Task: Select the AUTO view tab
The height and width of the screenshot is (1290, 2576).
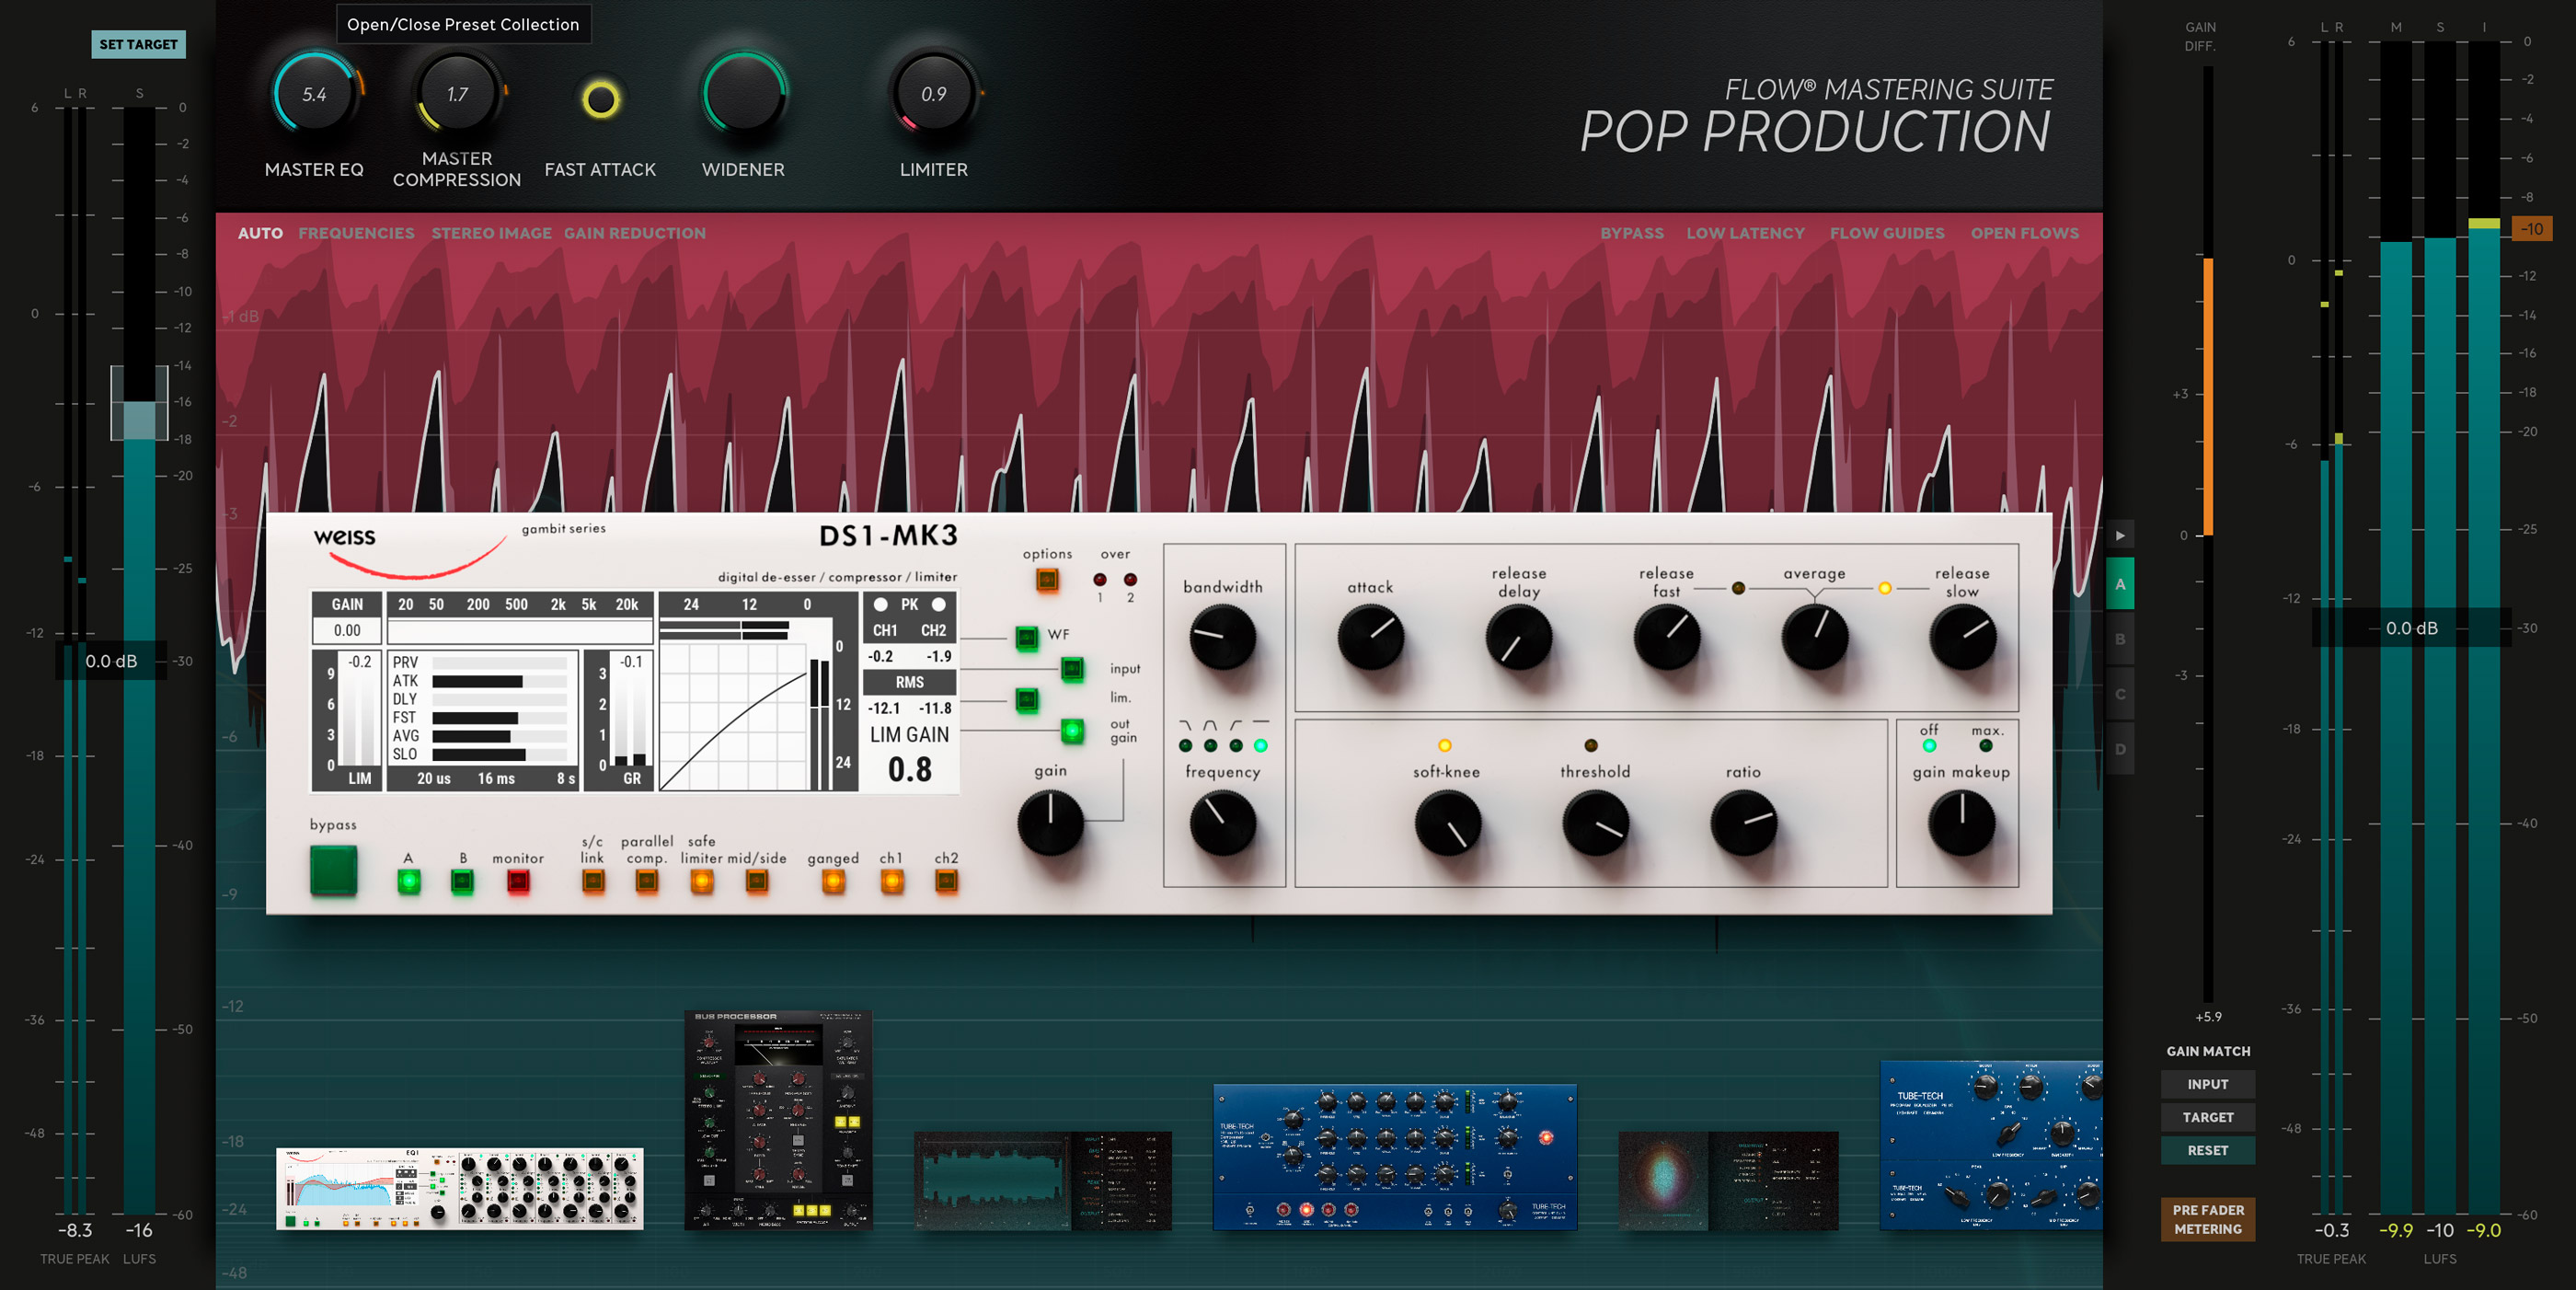Action: click(x=260, y=233)
